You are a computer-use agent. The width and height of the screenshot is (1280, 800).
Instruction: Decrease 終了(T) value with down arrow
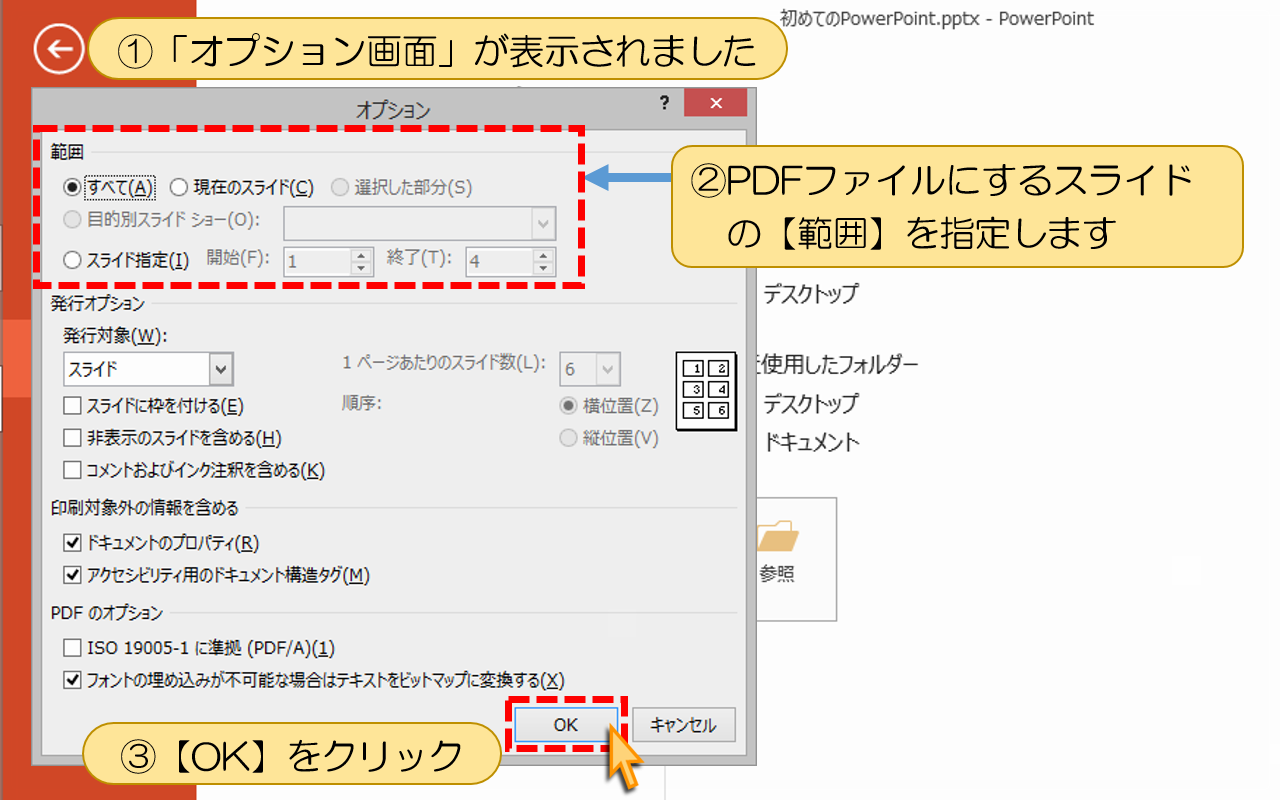click(544, 269)
